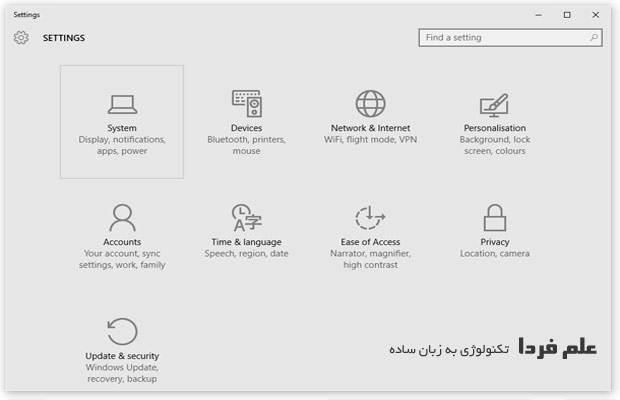Click the System laptop icon

pyautogui.click(x=122, y=103)
